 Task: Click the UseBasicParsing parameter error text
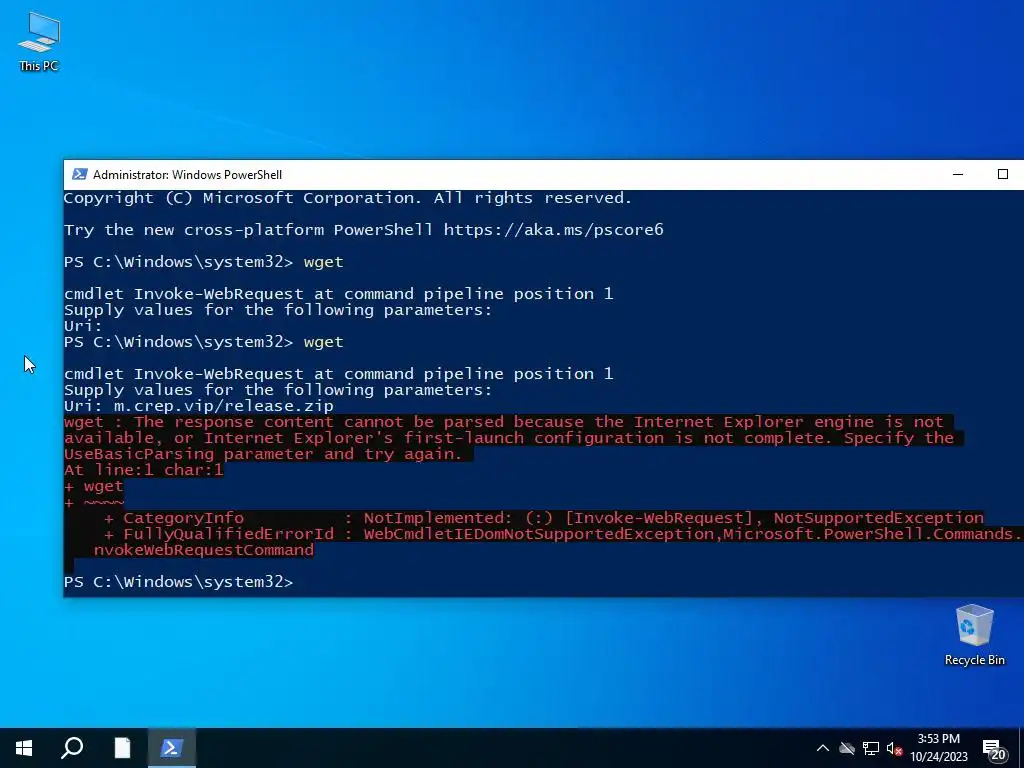click(263, 454)
